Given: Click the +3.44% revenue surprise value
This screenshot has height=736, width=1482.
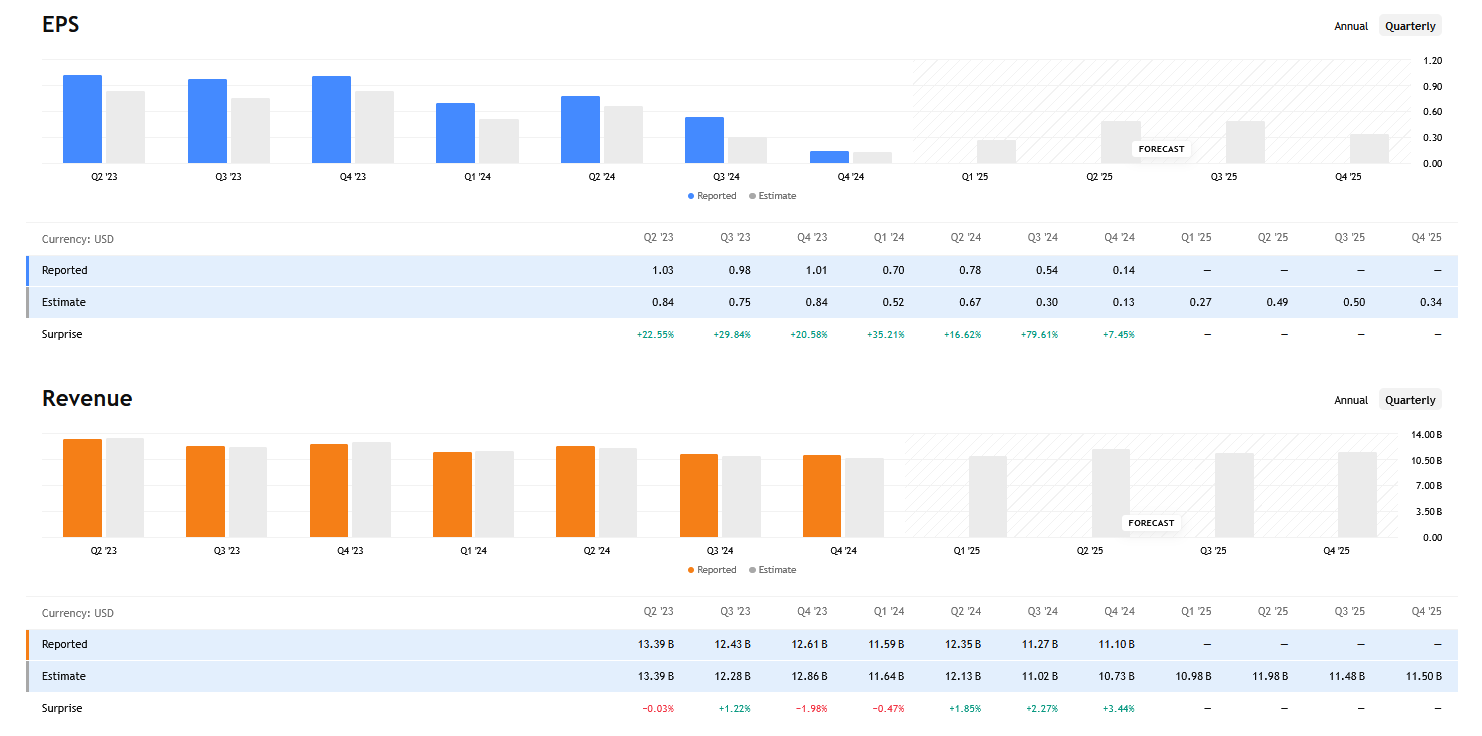Looking at the screenshot, I should click(x=1120, y=708).
